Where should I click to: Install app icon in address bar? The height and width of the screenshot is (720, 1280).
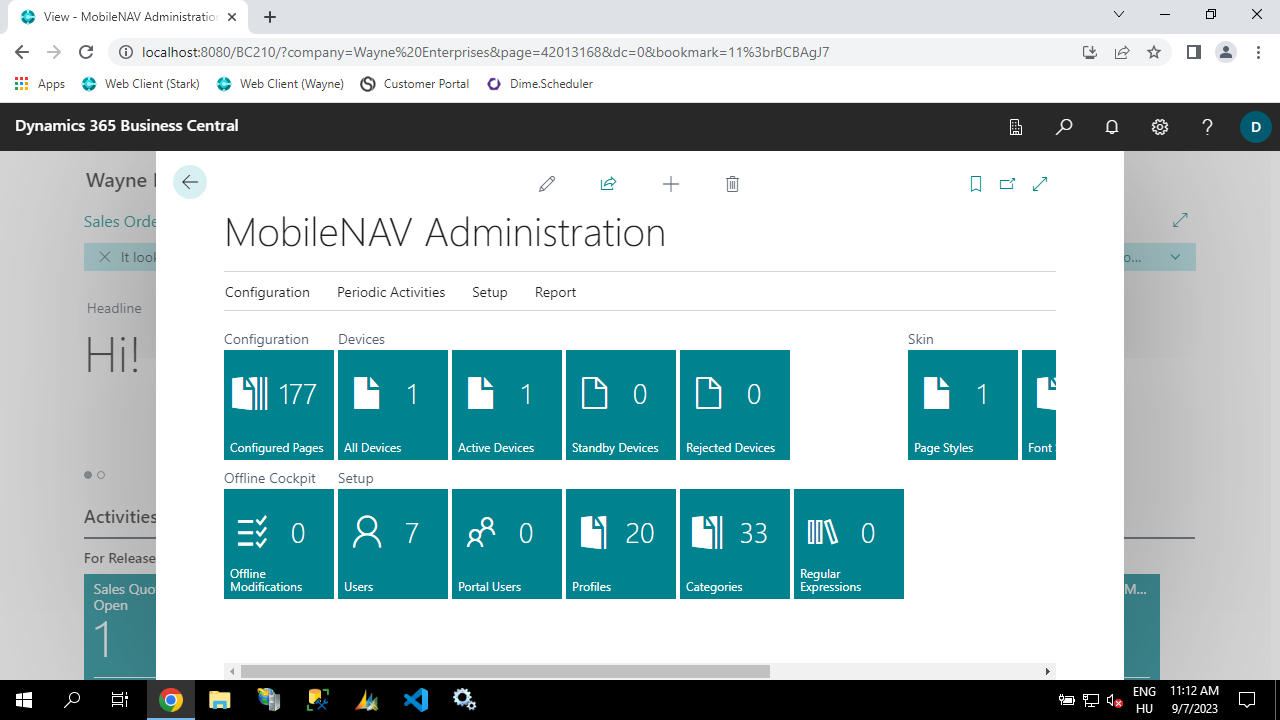click(x=1090, y=52)
